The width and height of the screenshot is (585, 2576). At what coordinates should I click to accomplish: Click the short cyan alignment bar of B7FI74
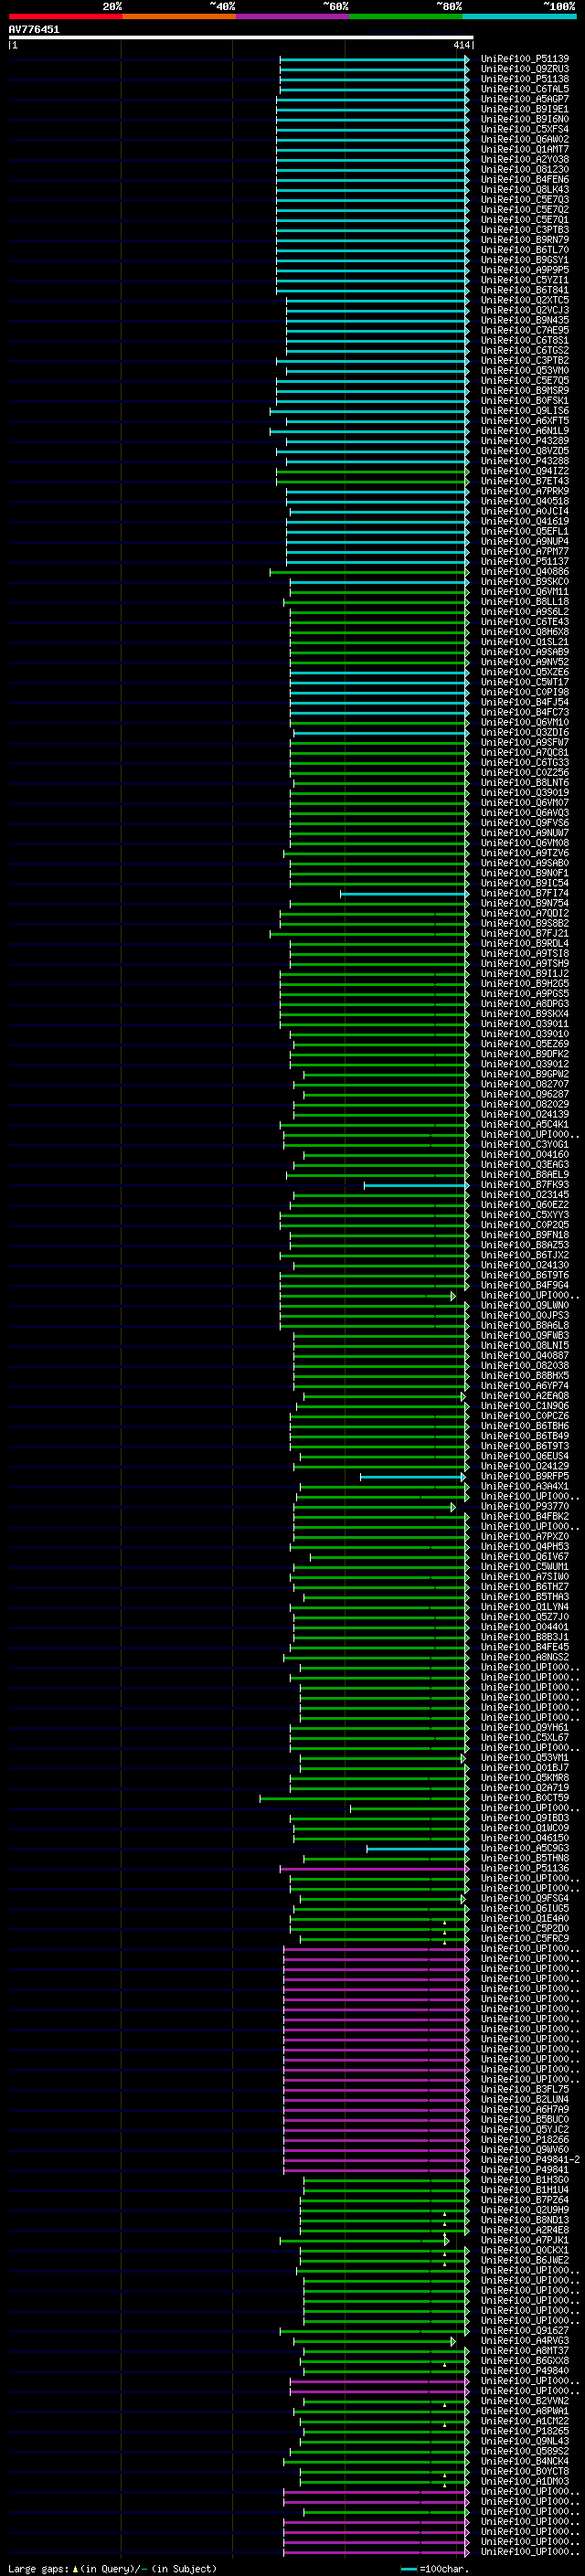coord(404,894)
